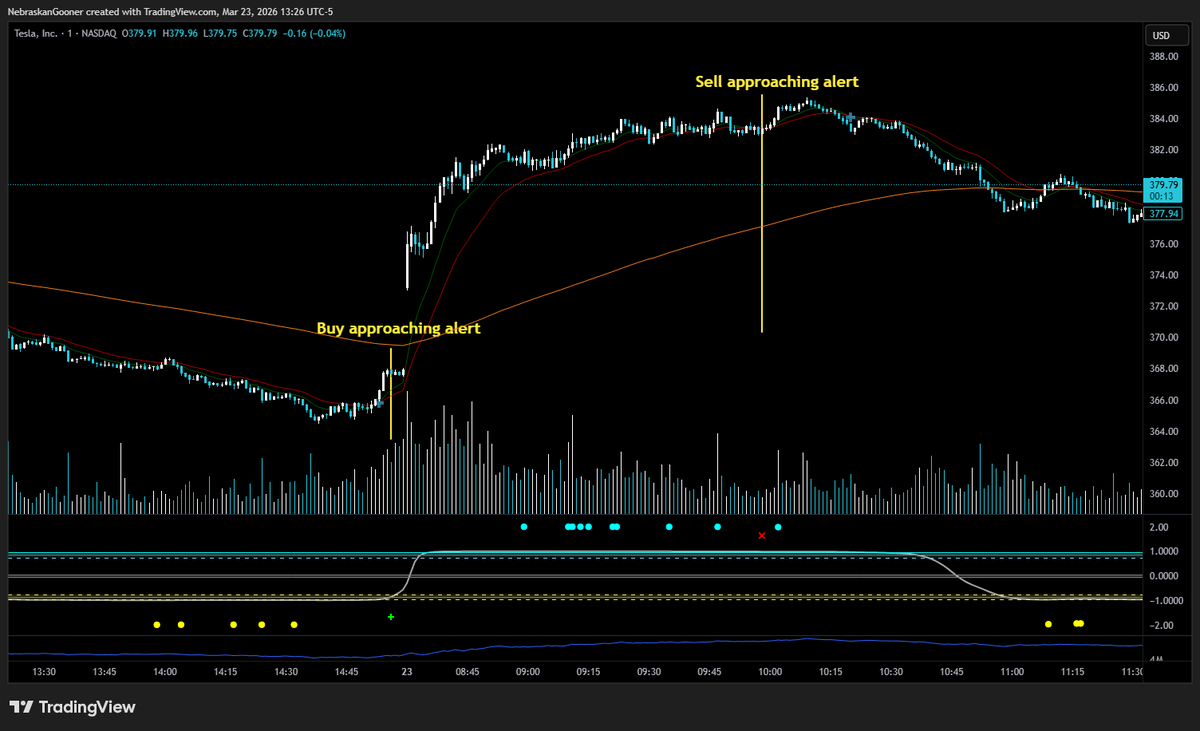Select the yellow dot above 14:00 label

pos(157,625)
